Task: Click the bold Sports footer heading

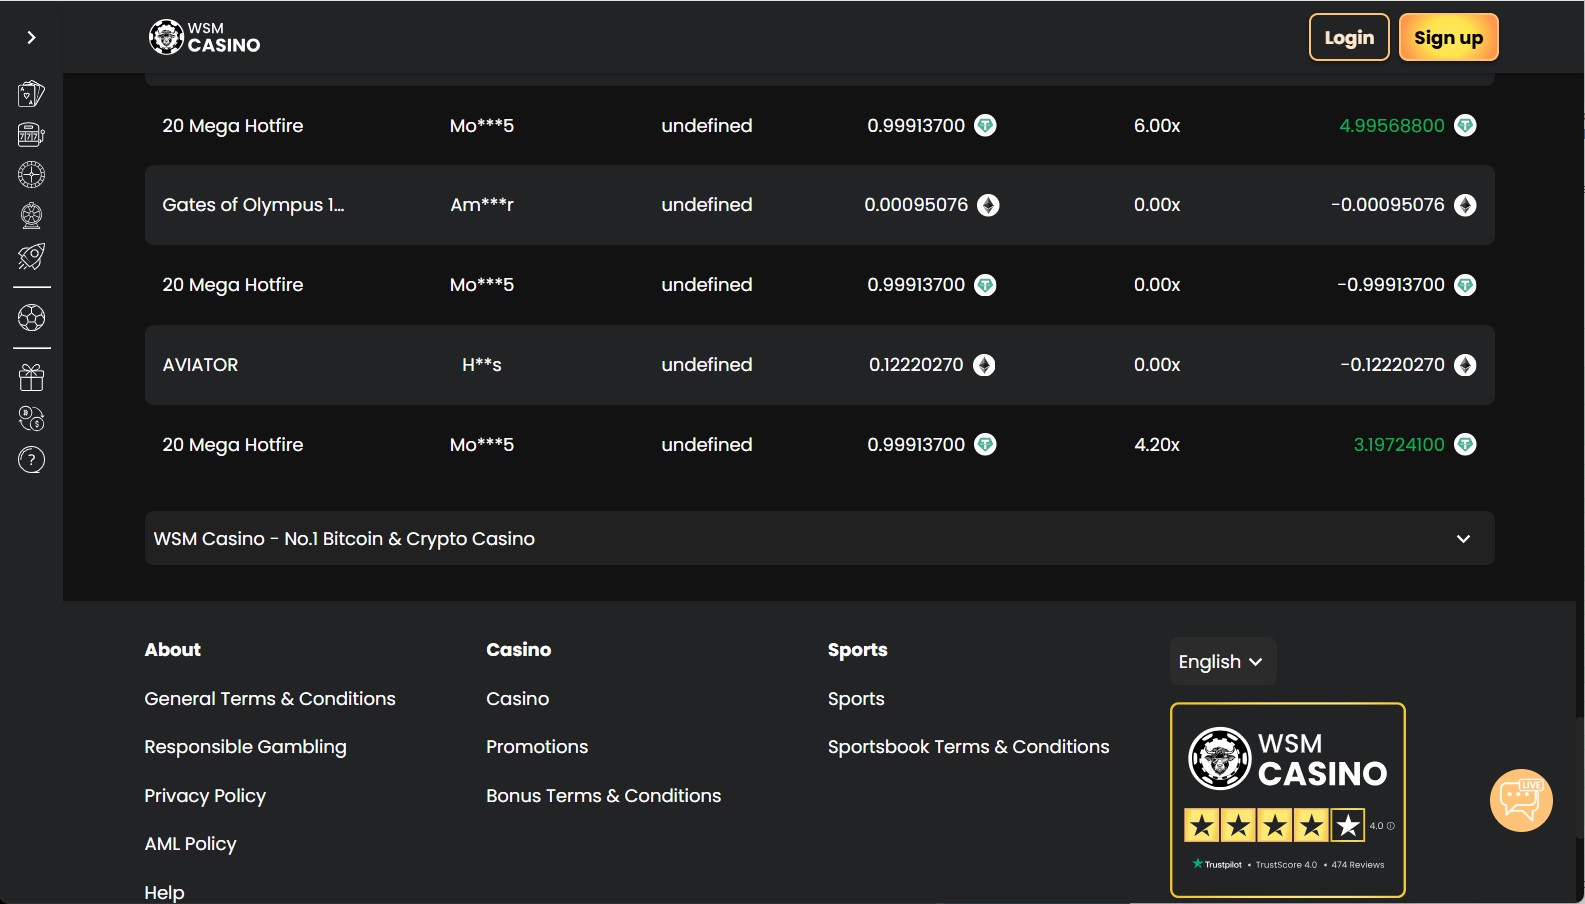Action: tap(858, 650)
